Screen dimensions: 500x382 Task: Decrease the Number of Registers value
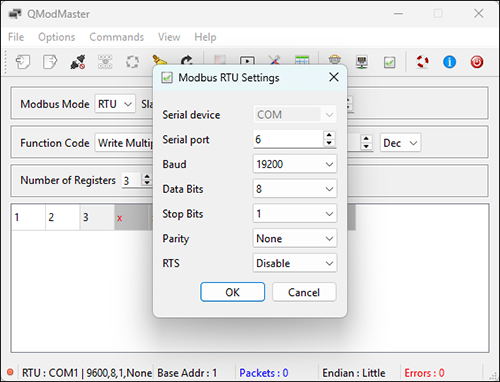coord(147,183)
